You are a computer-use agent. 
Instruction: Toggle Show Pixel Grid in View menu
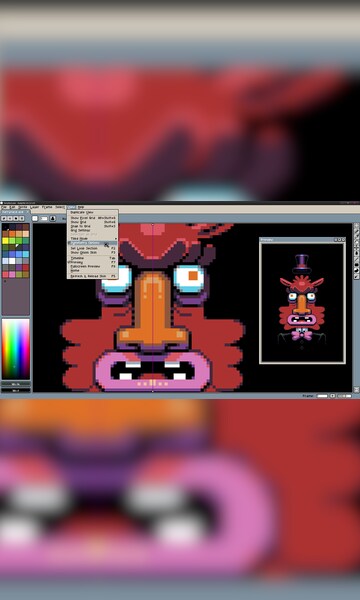pos(83,218)
